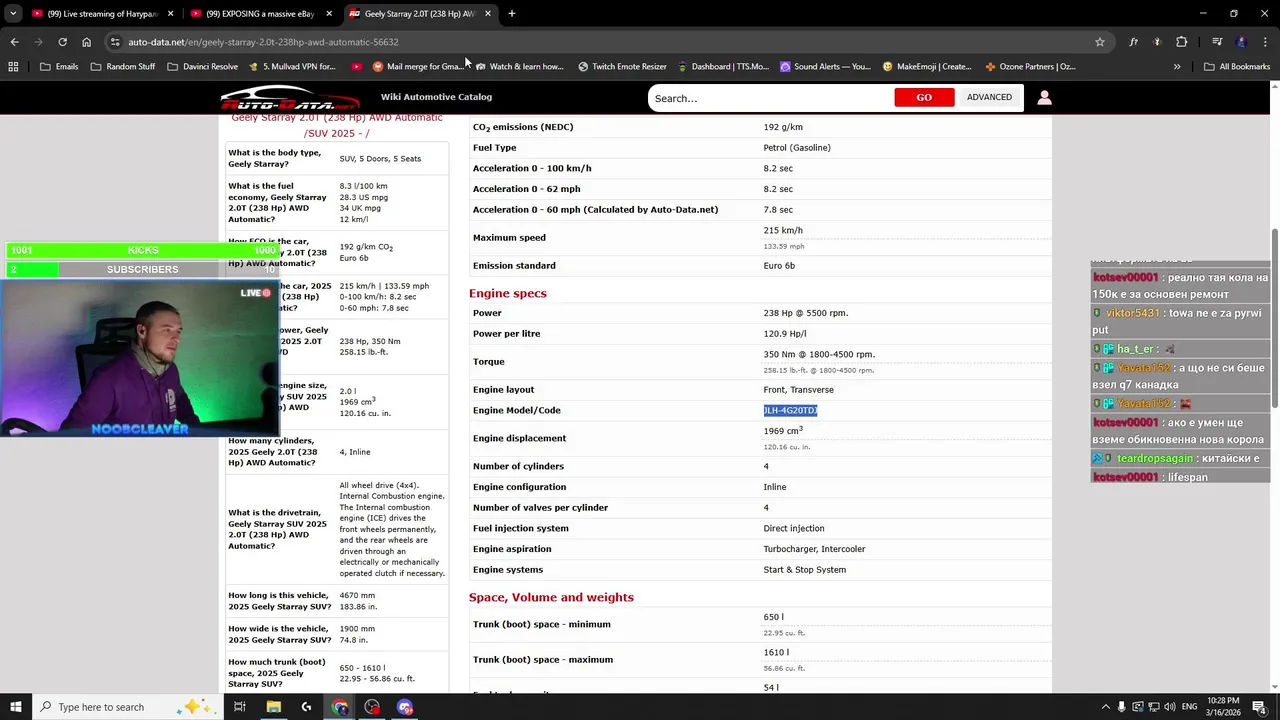This screenshot has height=720, width=1280.
Task: Click the browser back arrow
Action: click(14, 42)
